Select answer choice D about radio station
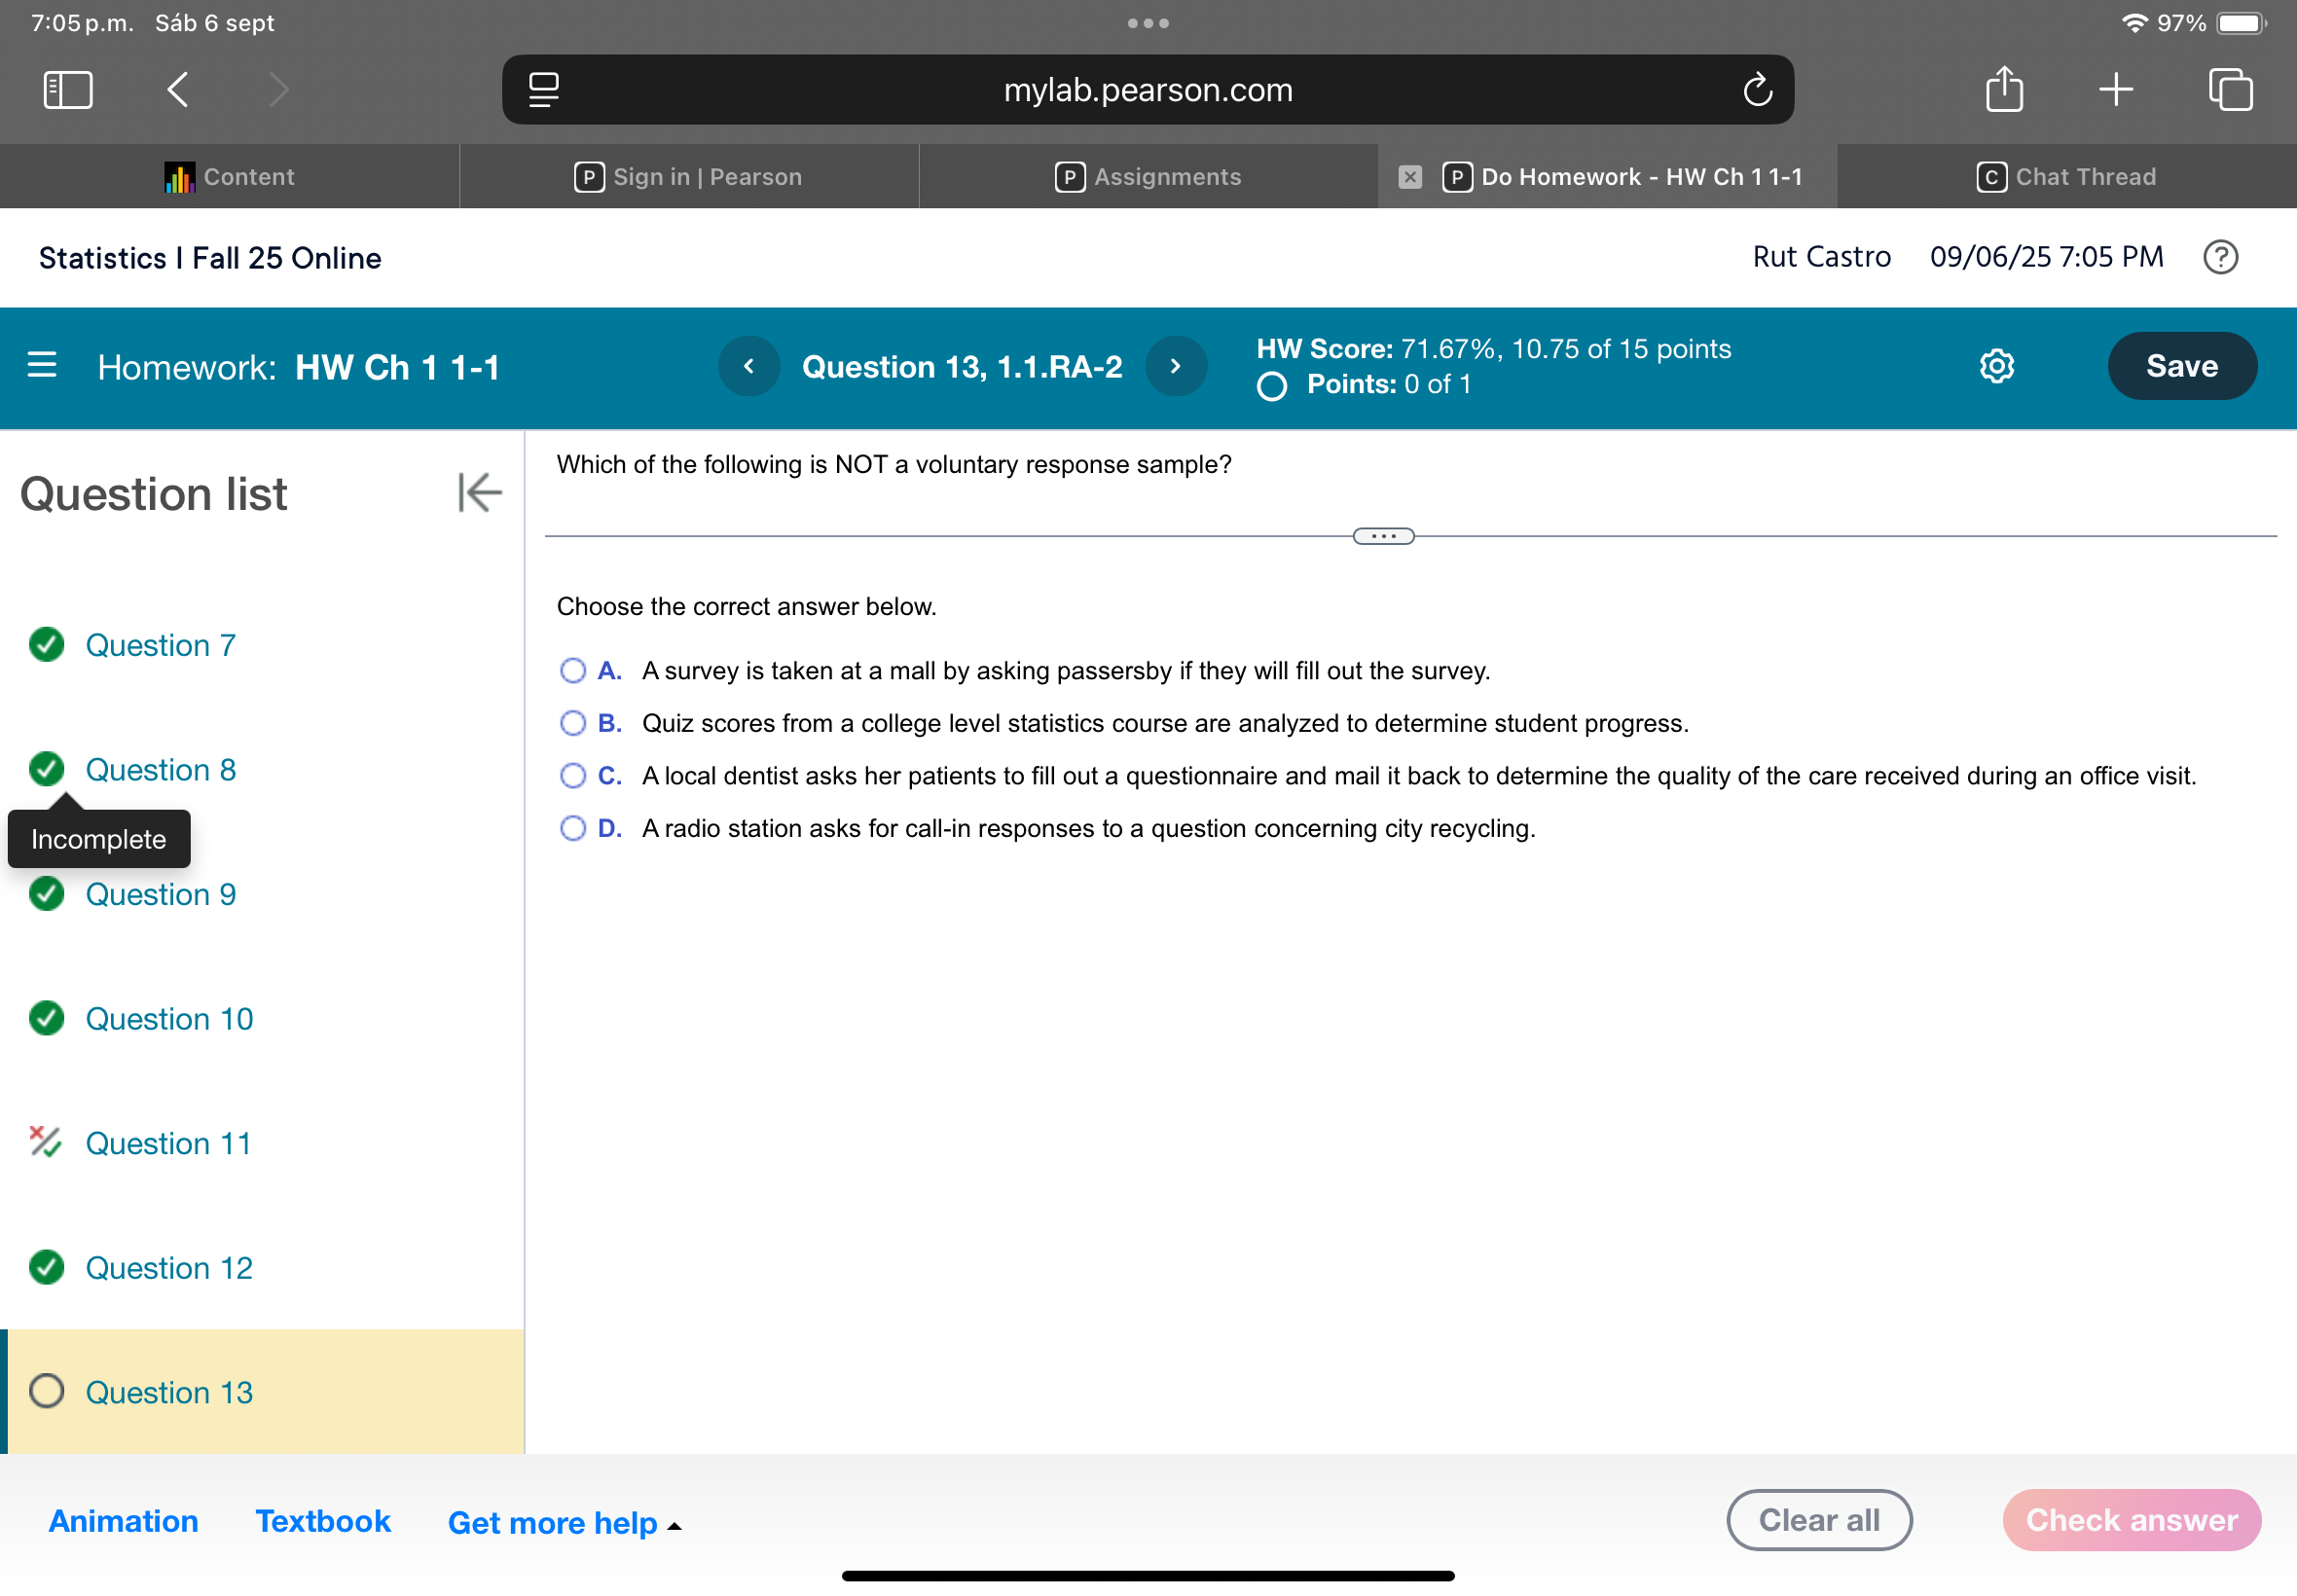Screen dimensions: 2297x1596 pyautogui.click(x=573, y=828)
